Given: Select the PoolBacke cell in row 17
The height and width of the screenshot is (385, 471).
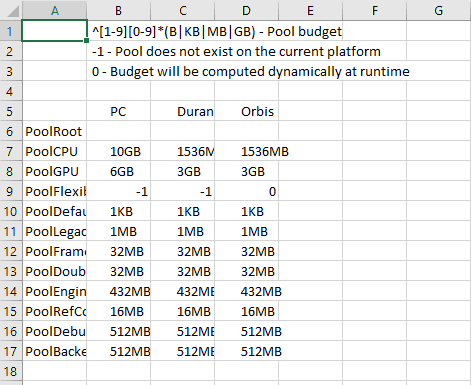Looking at the screenshot, I should point(55,351).
